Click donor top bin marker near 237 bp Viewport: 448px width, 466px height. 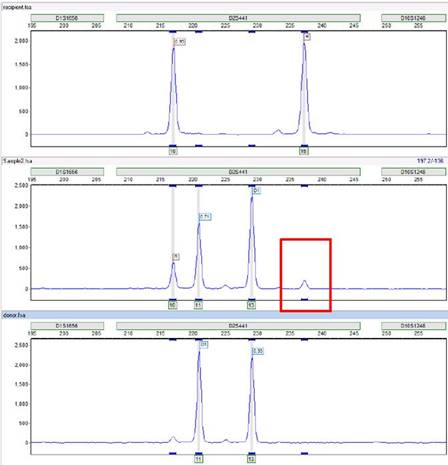[304, 340]
